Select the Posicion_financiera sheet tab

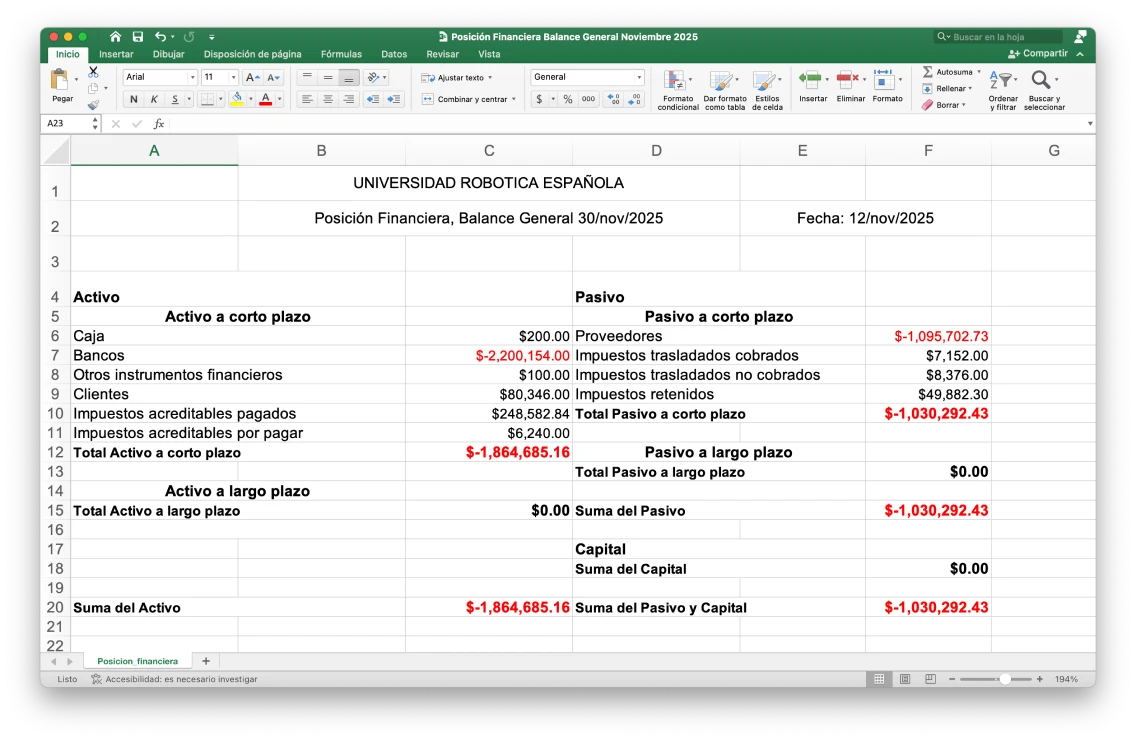pos(136,661)
